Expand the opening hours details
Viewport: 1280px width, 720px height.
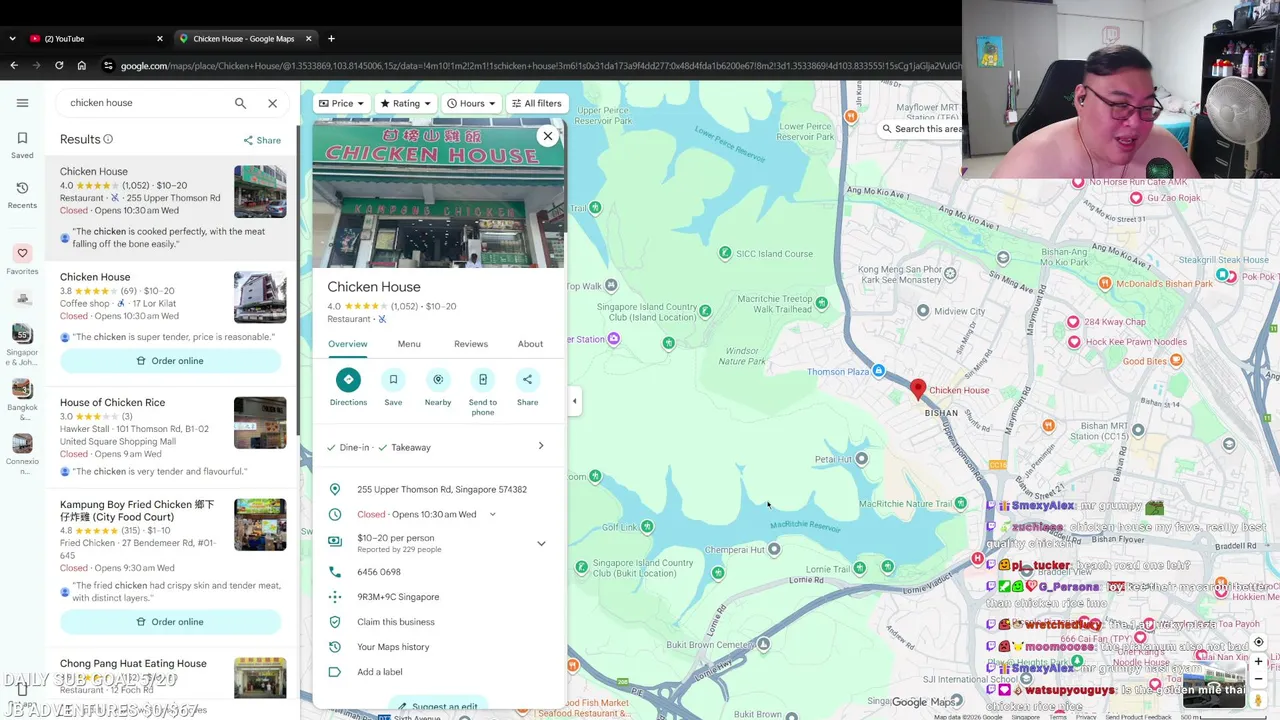[492, 514]
